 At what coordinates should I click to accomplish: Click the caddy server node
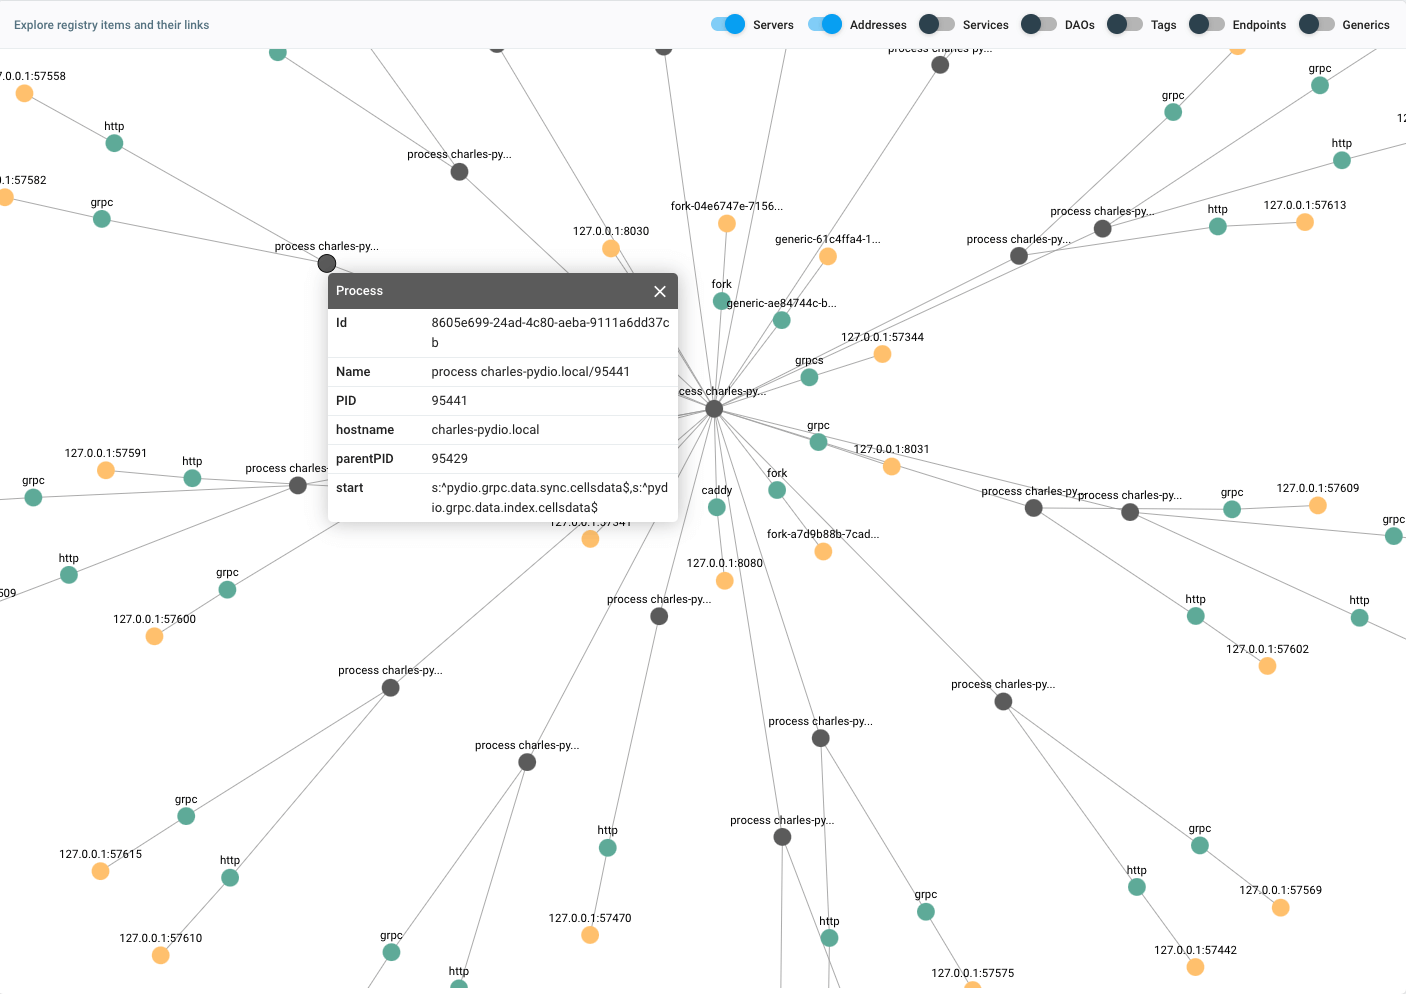(717, 508)
